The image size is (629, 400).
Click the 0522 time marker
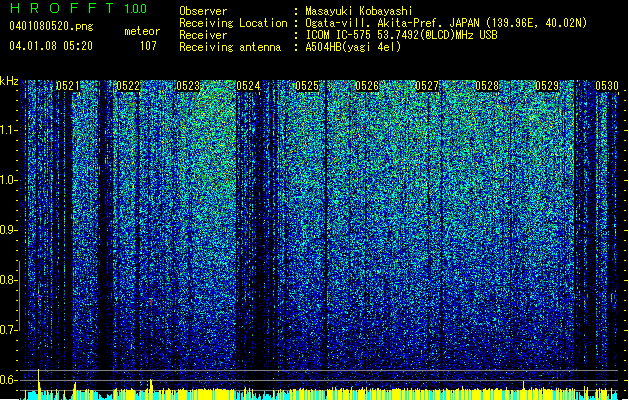click(x=128, y=86)
